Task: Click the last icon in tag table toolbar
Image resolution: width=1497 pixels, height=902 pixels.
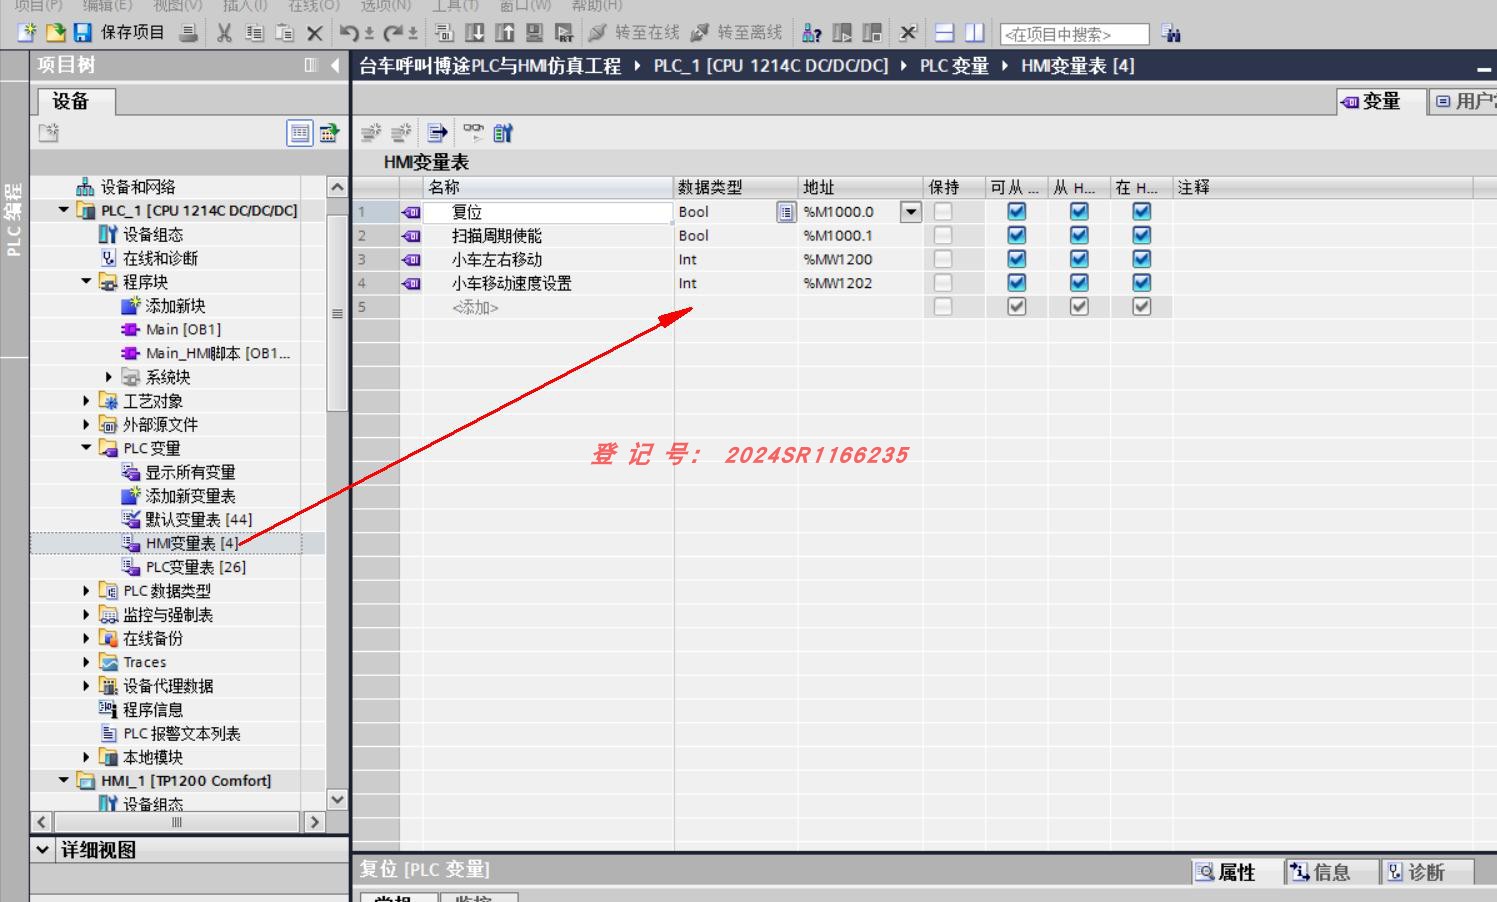Action: coord(503,132)
